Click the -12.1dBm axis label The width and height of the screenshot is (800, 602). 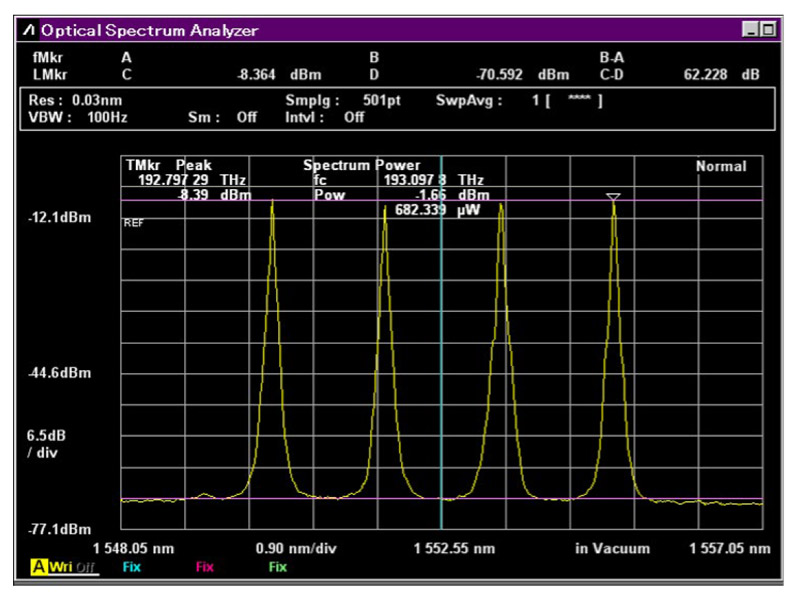60,218
